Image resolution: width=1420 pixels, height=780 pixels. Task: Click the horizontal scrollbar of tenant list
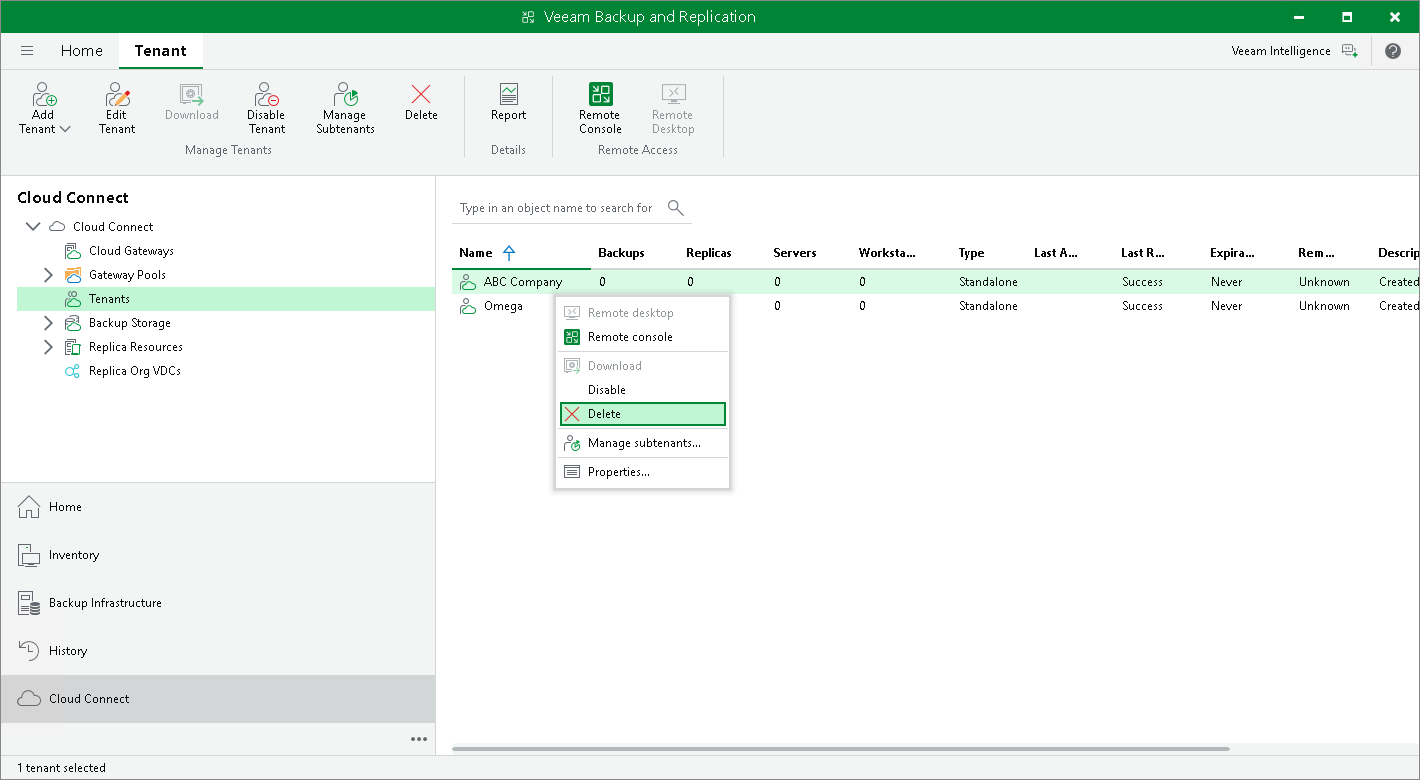tap(841, 748)
